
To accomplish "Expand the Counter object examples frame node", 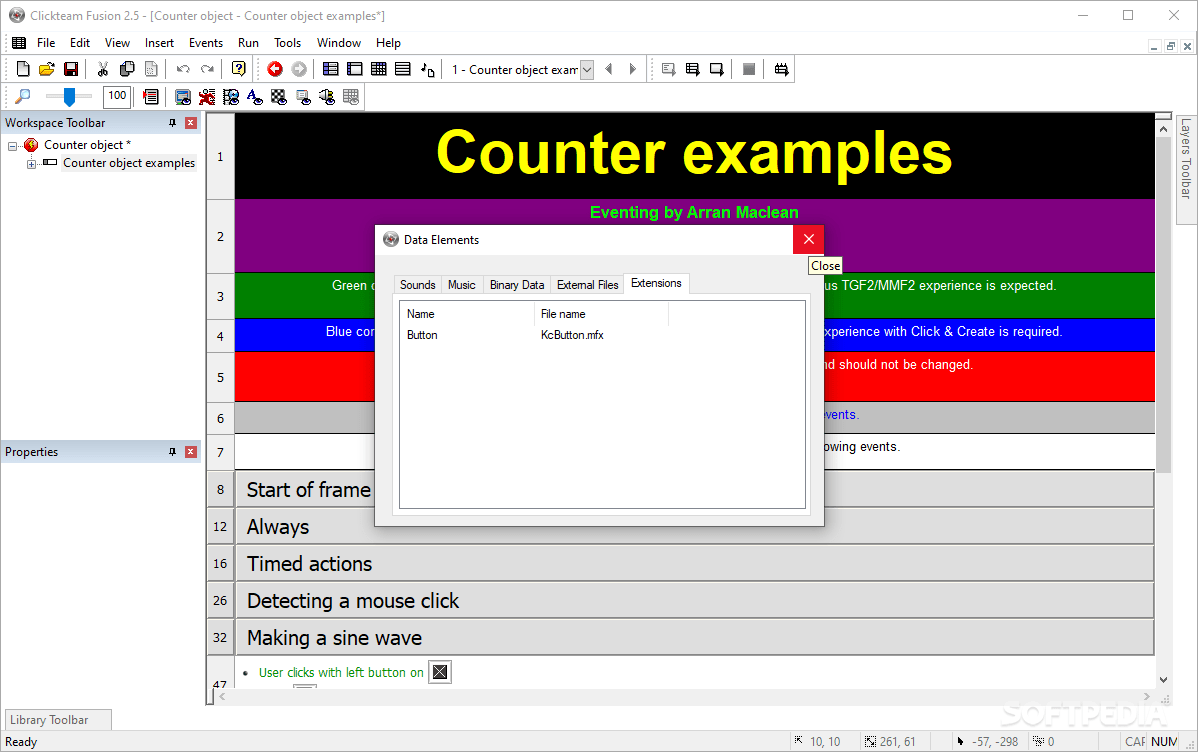I will [31, 164].
